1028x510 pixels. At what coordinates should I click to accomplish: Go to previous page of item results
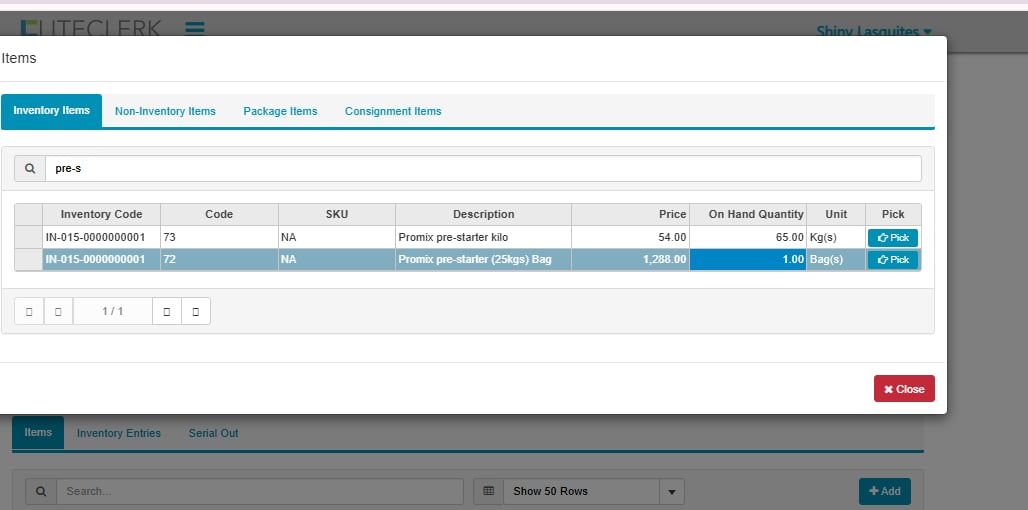[58, 312]
